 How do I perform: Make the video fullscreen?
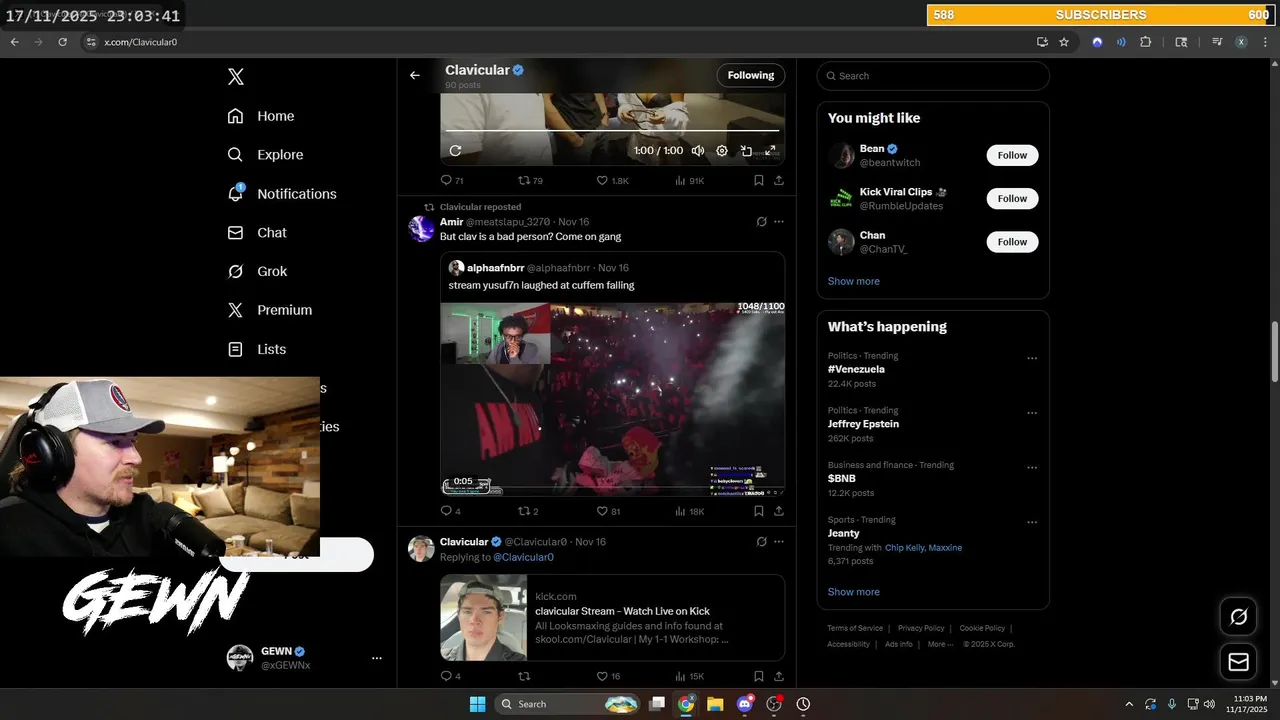coord(770,151)
